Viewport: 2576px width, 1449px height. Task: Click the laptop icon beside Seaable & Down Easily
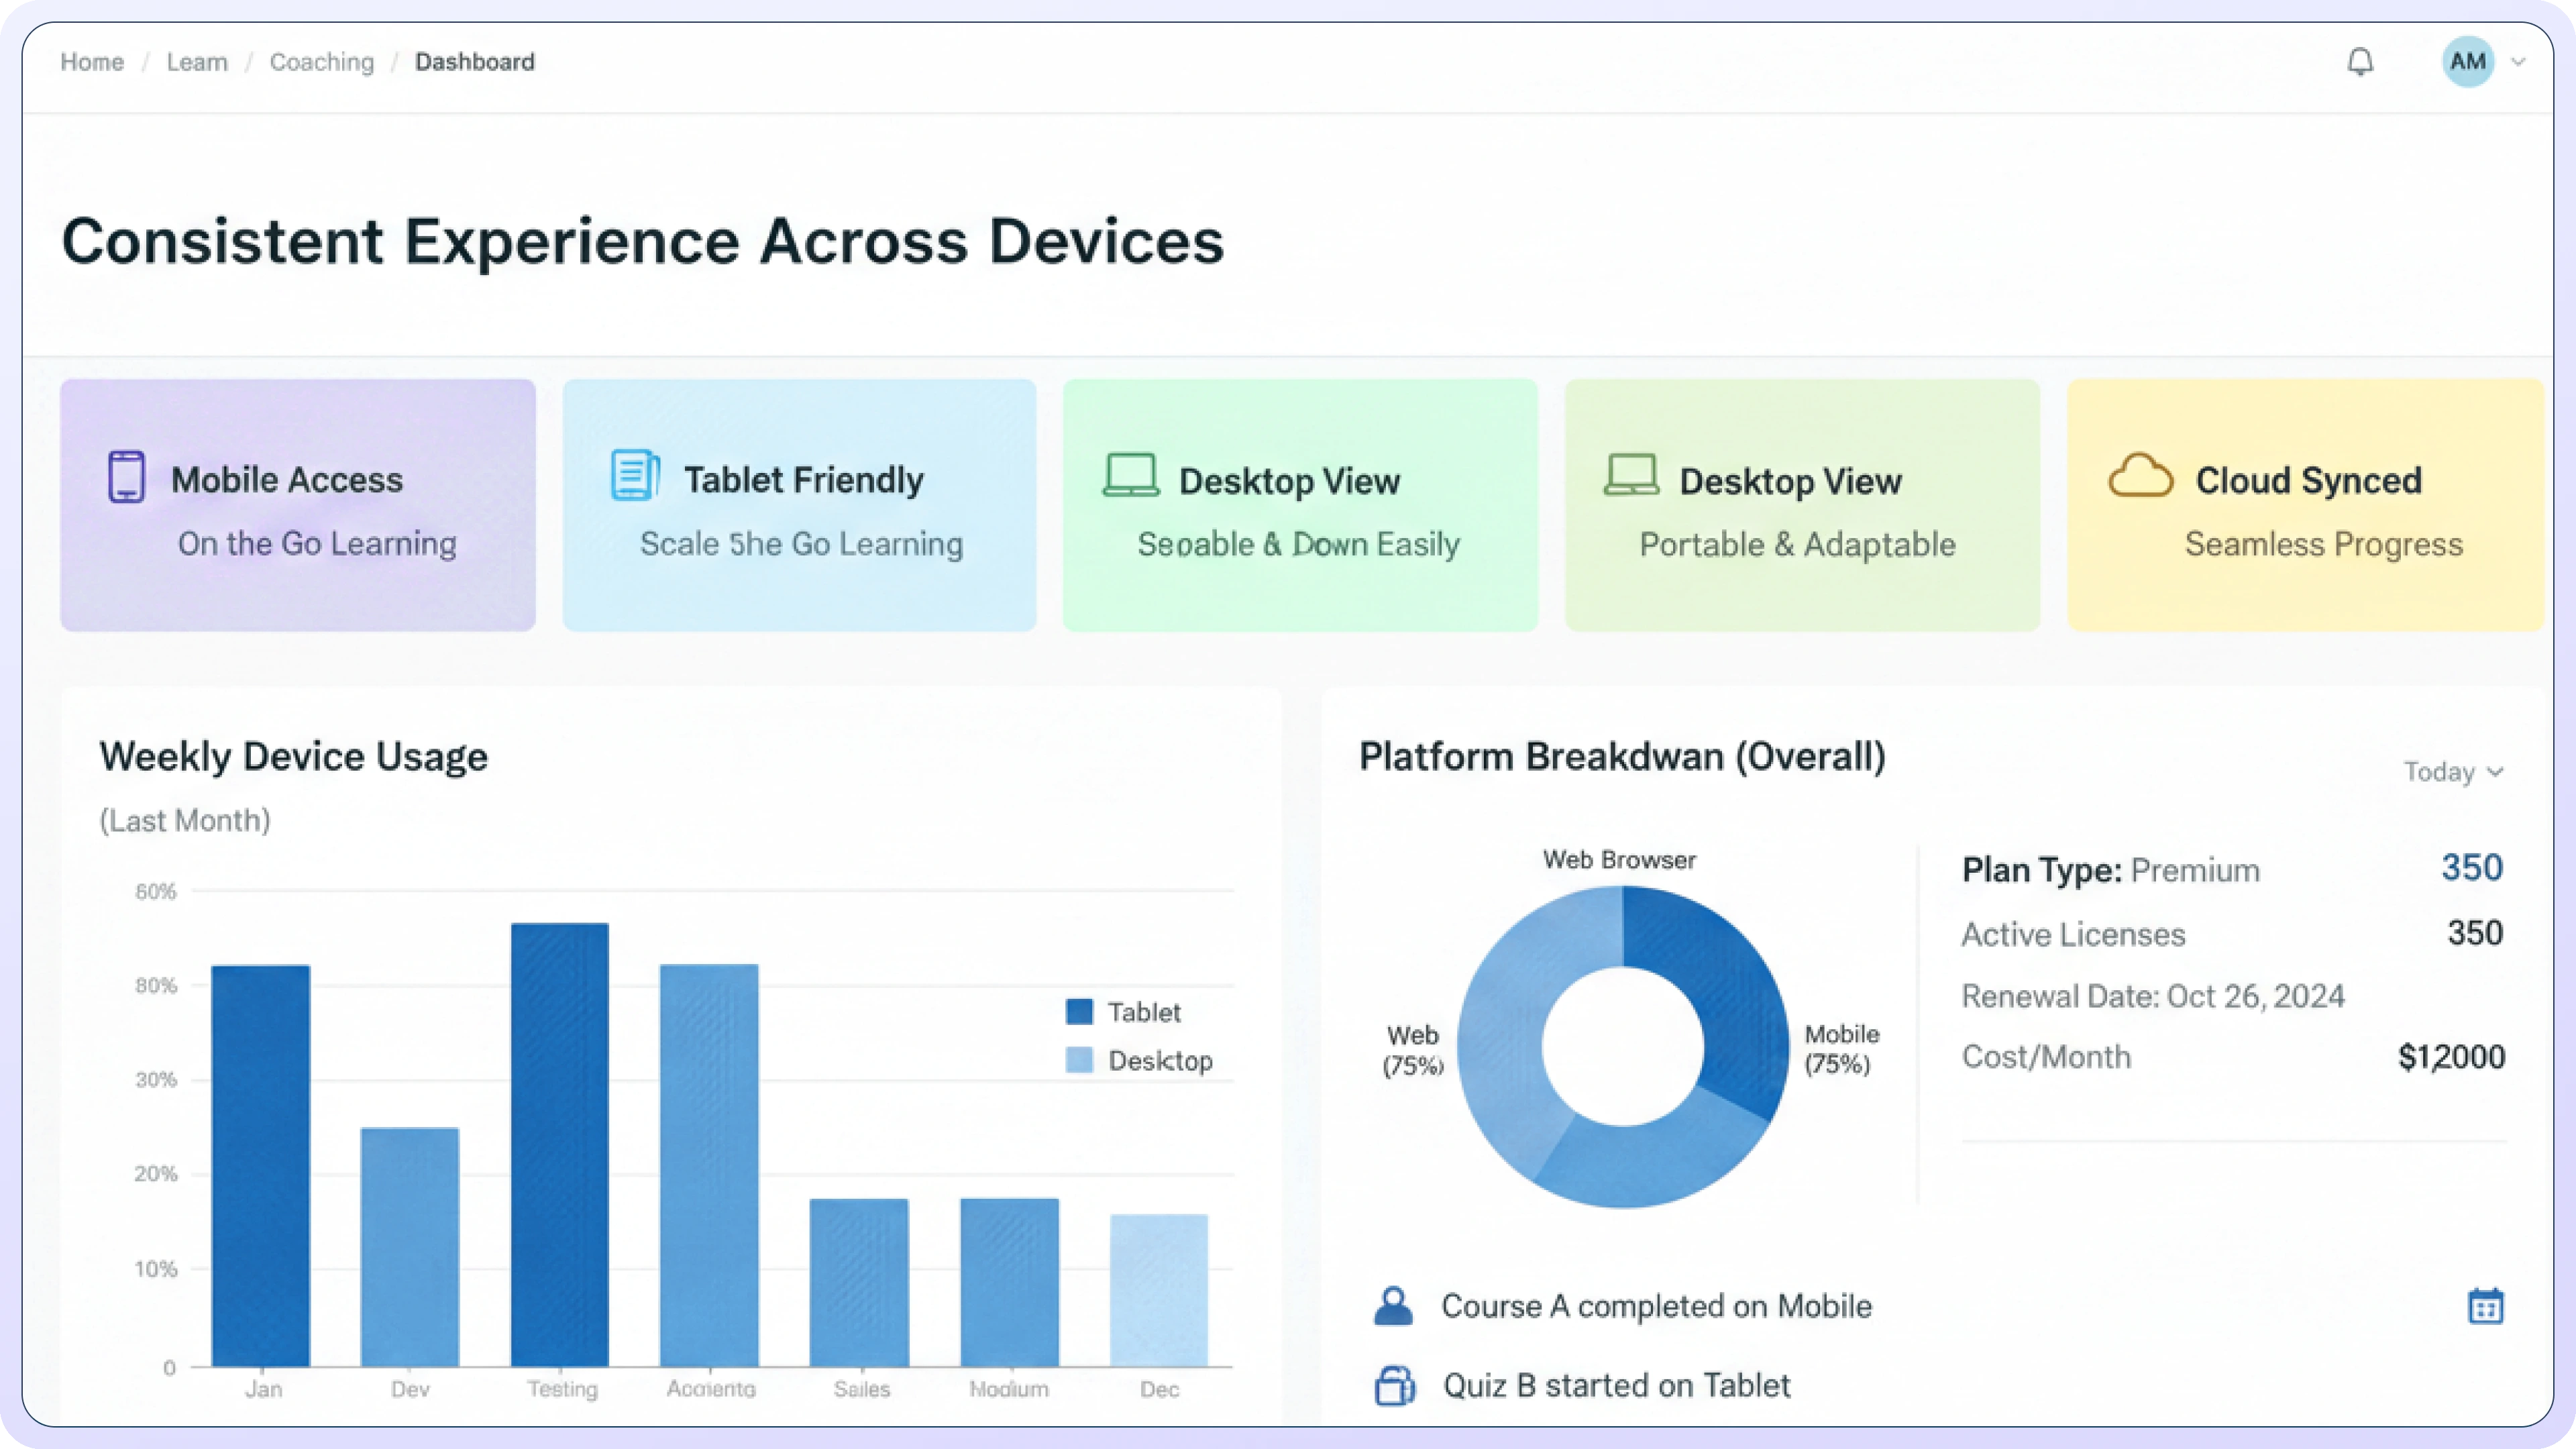1131,475
